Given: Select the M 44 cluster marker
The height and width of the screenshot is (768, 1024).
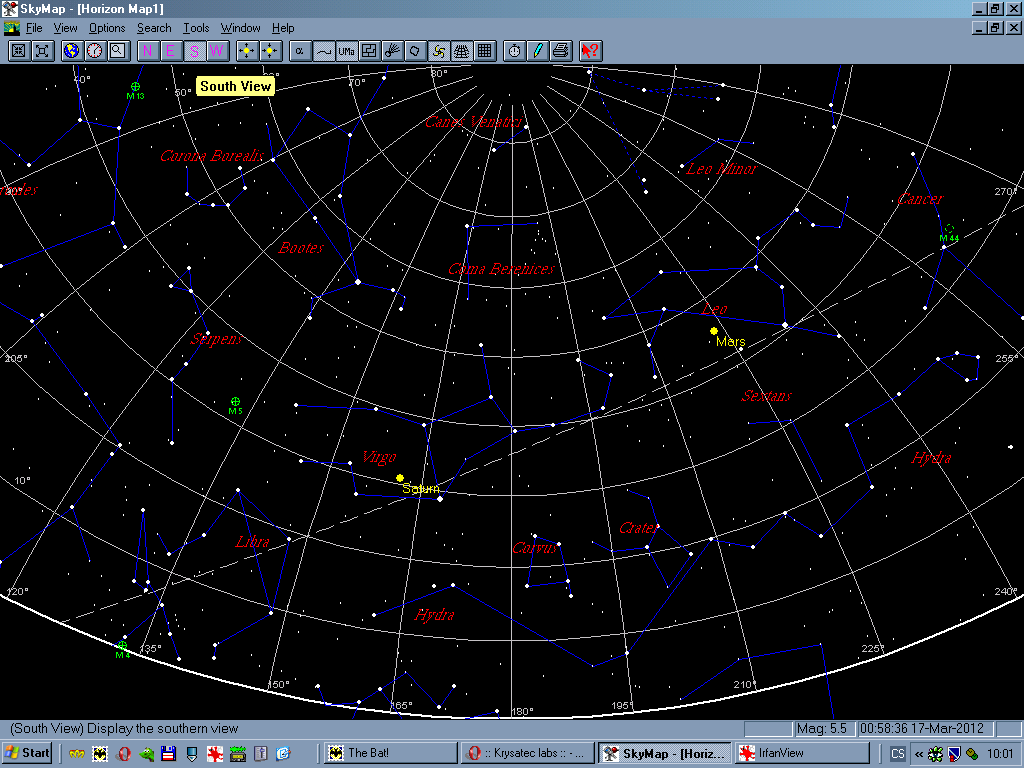Looking at the screenshot, I should click(x=950, y=229).
